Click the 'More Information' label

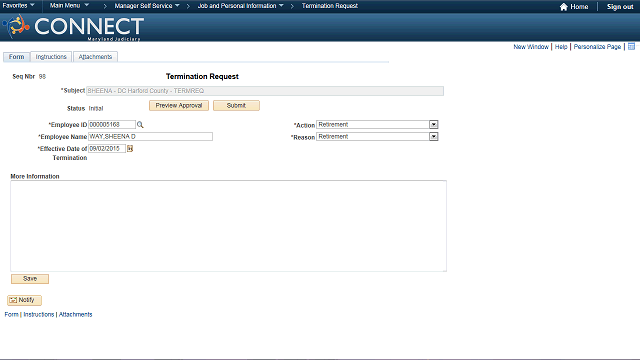click(35, 176)
